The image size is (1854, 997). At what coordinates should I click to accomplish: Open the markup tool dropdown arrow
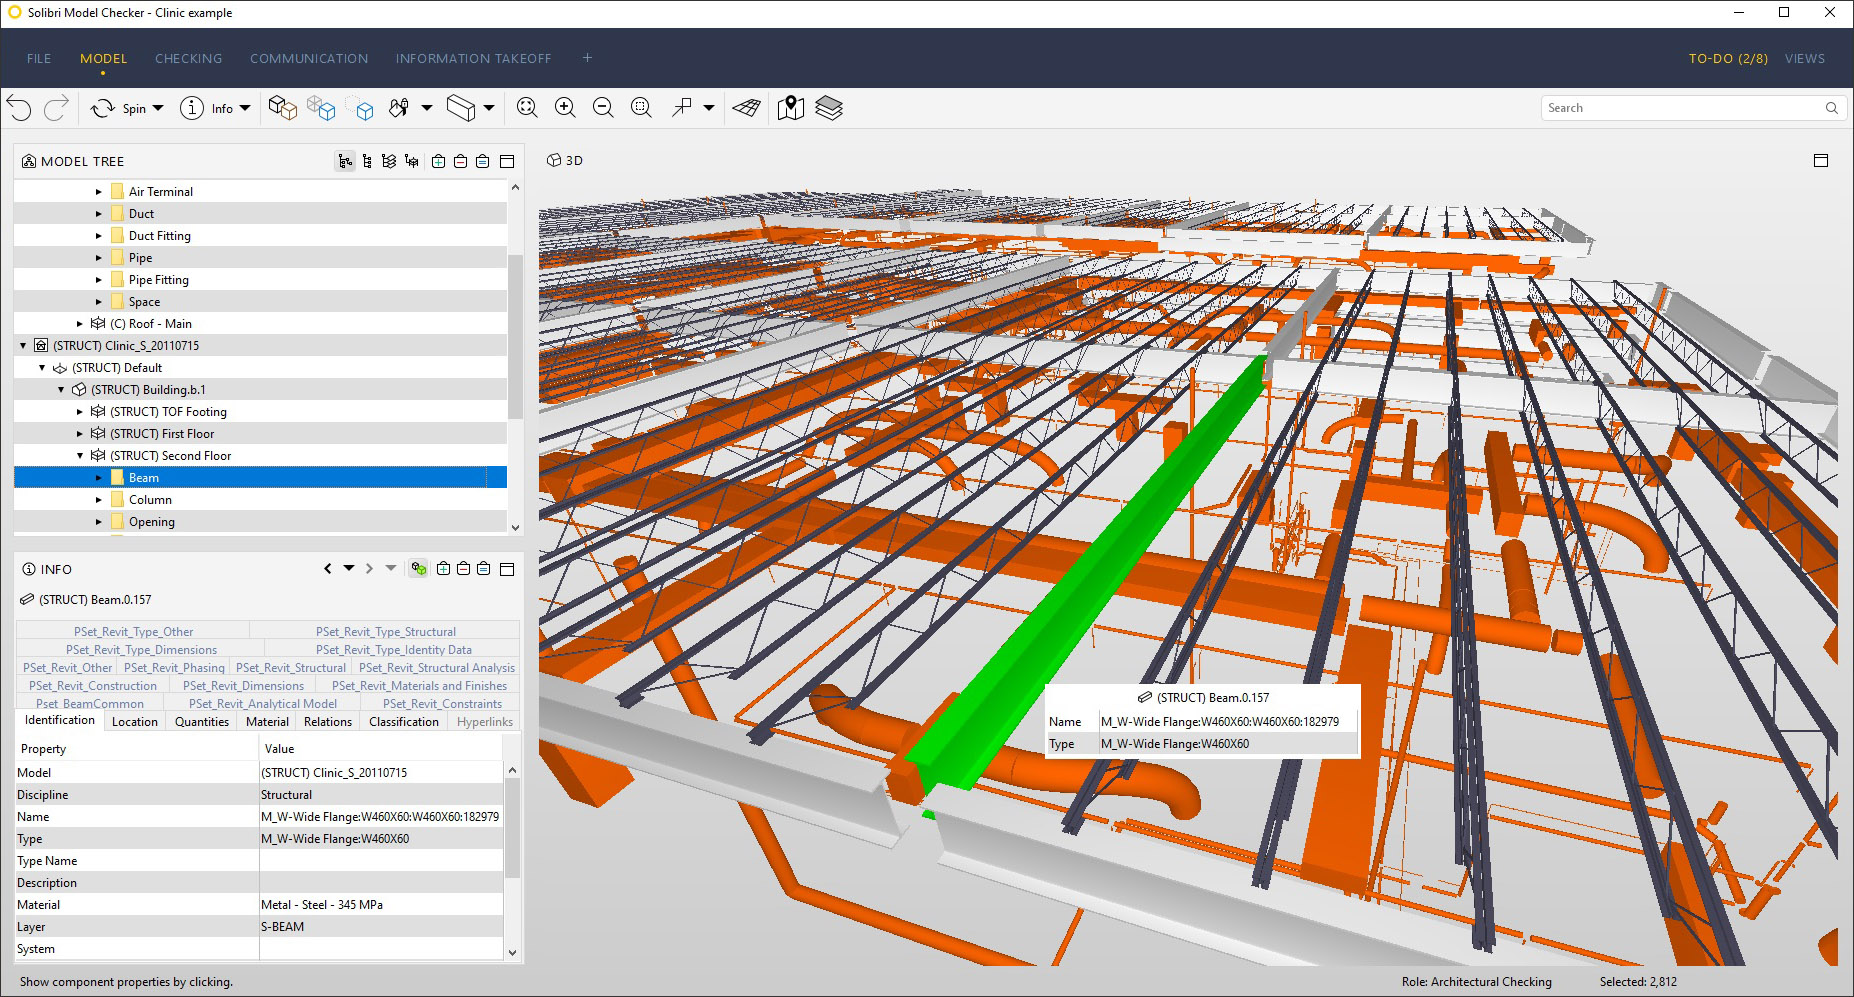click(x=427, y=108)
